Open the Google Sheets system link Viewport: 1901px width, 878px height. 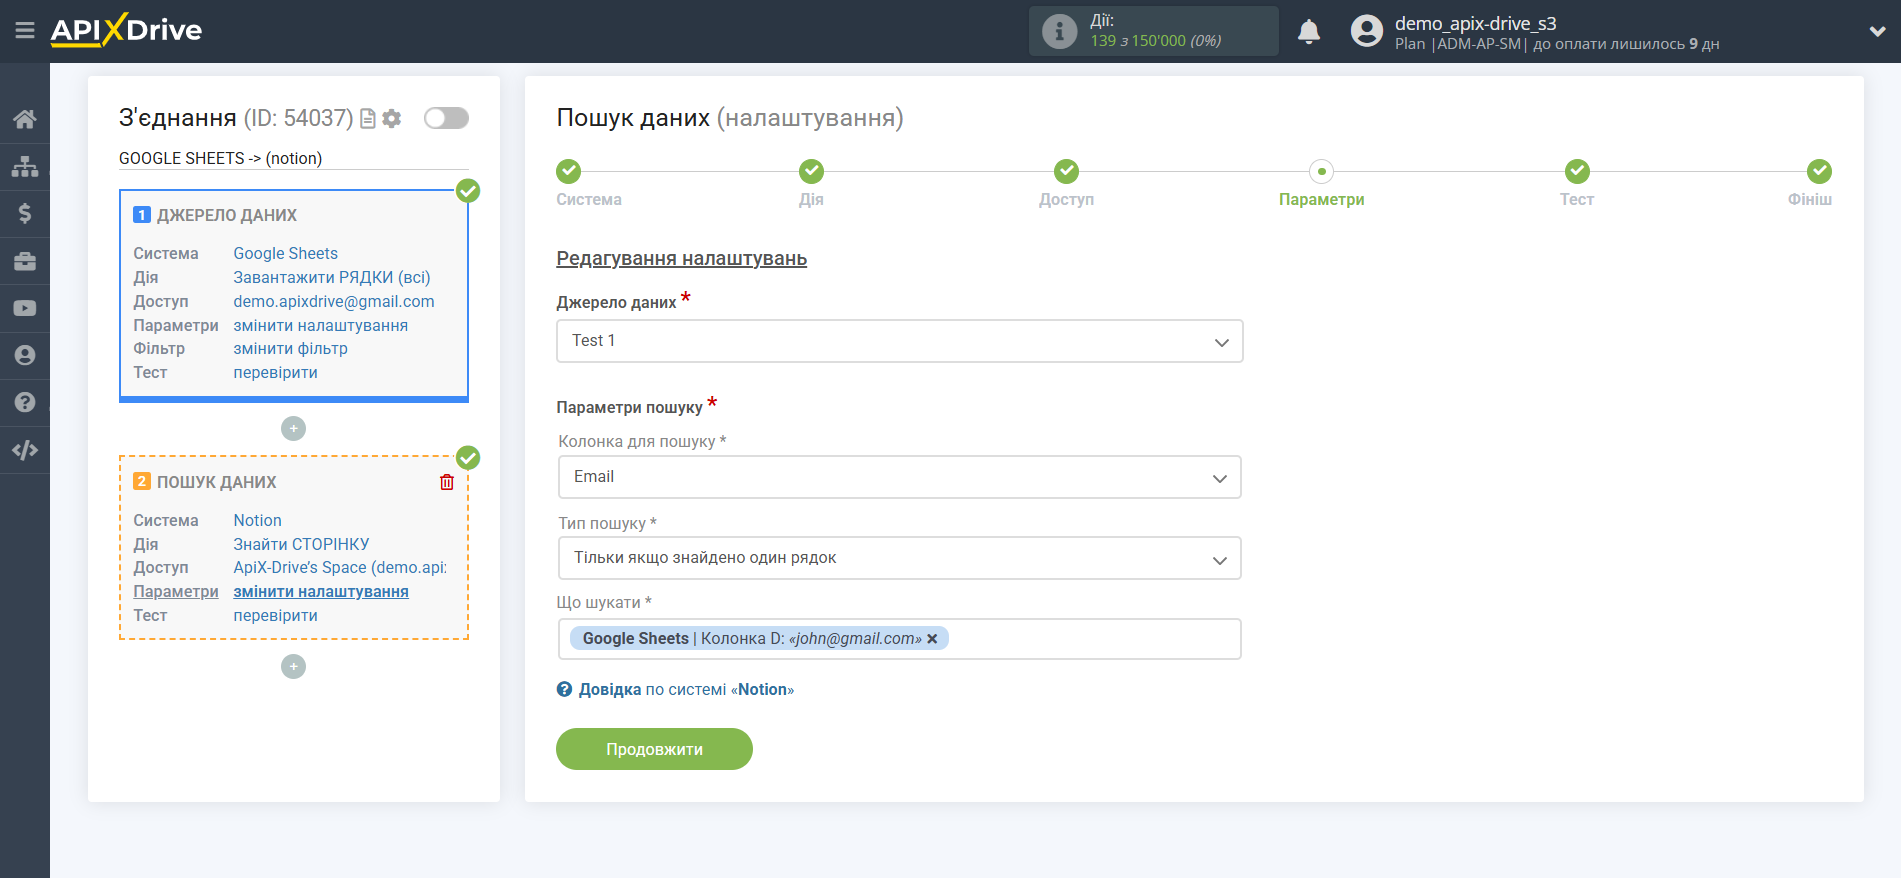pyautogui.click(x=286, y=254)
